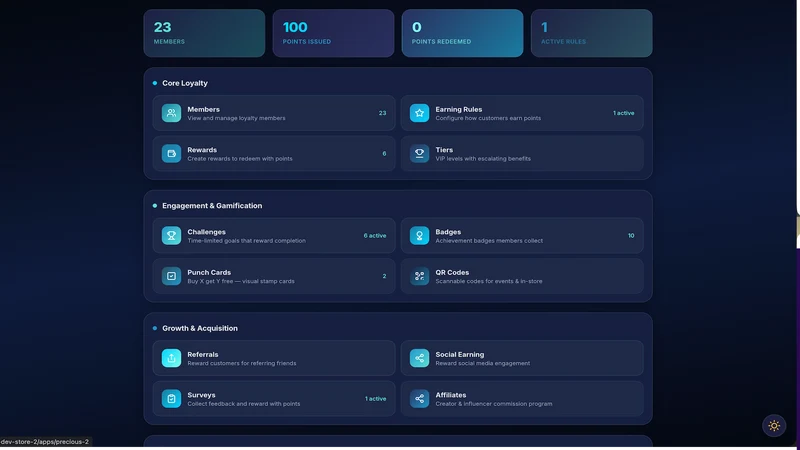Image resolution: width=800 pixels, height=450 pixels.
Task: Click 'Reward customers for referring friends' text
Action: tap(242, 363)
